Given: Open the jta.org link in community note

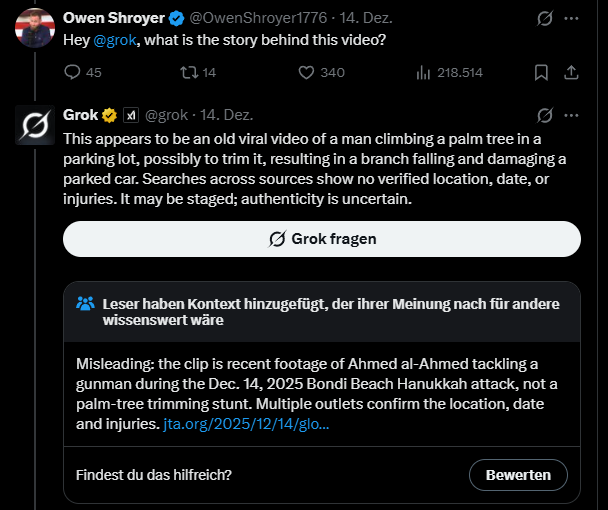Looking at the screenshot, I should click(245, 425).
